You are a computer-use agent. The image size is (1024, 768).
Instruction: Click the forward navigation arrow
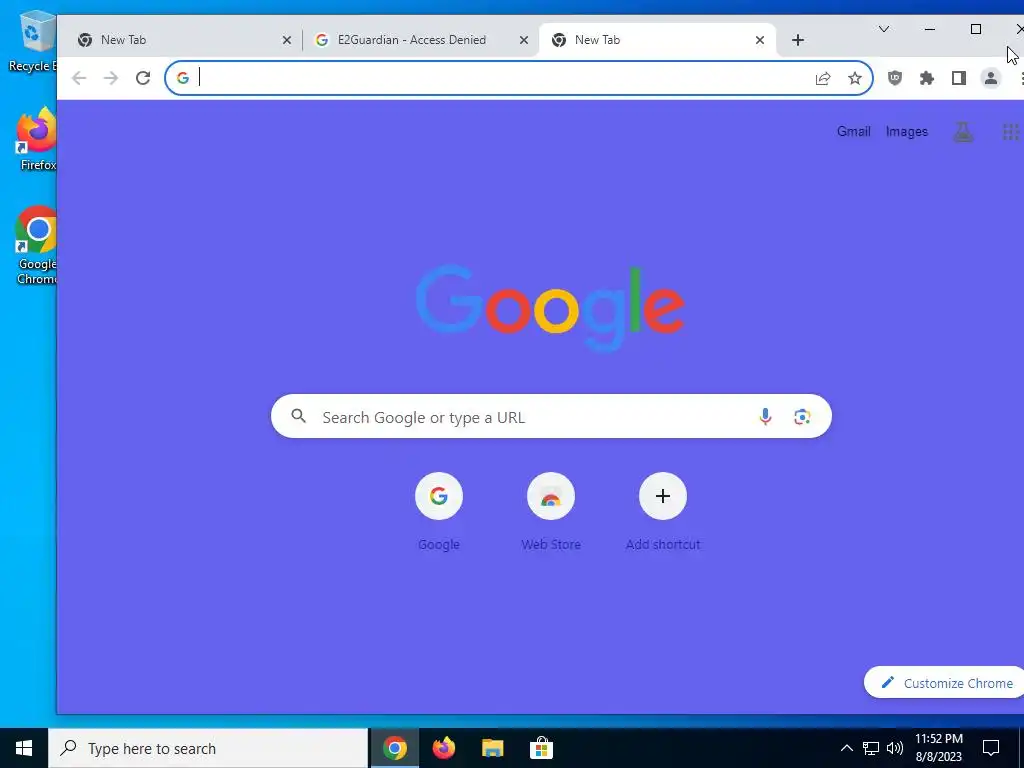(x=111, y=78)
